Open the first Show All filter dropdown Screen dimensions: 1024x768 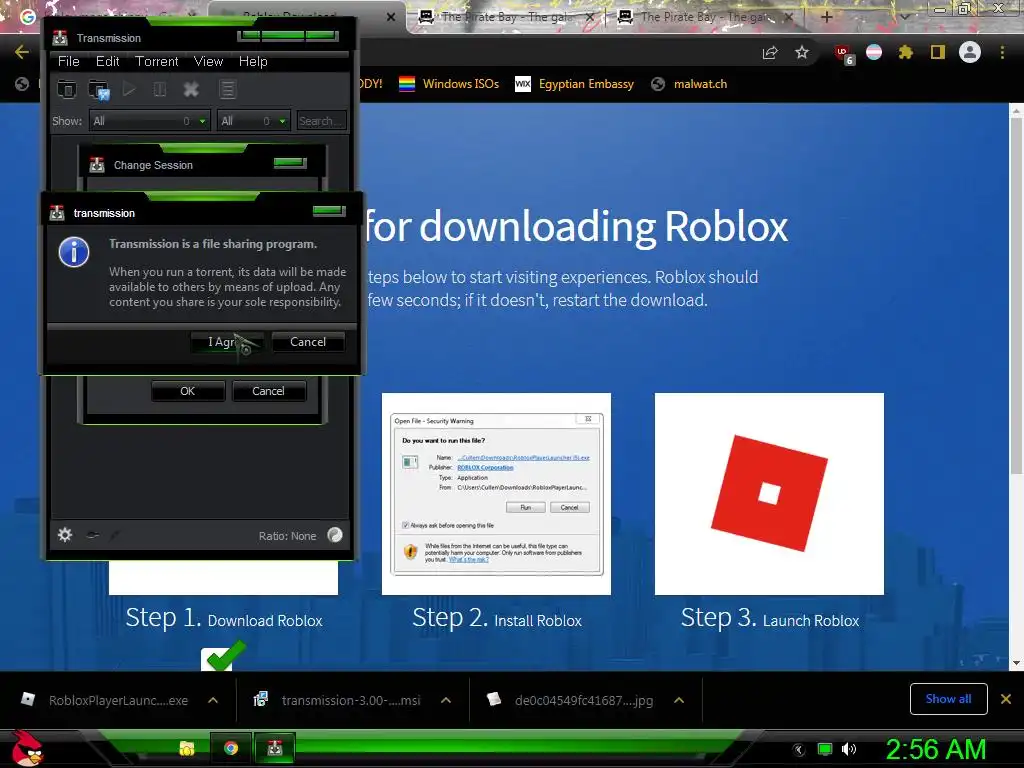tap(150, 121)
